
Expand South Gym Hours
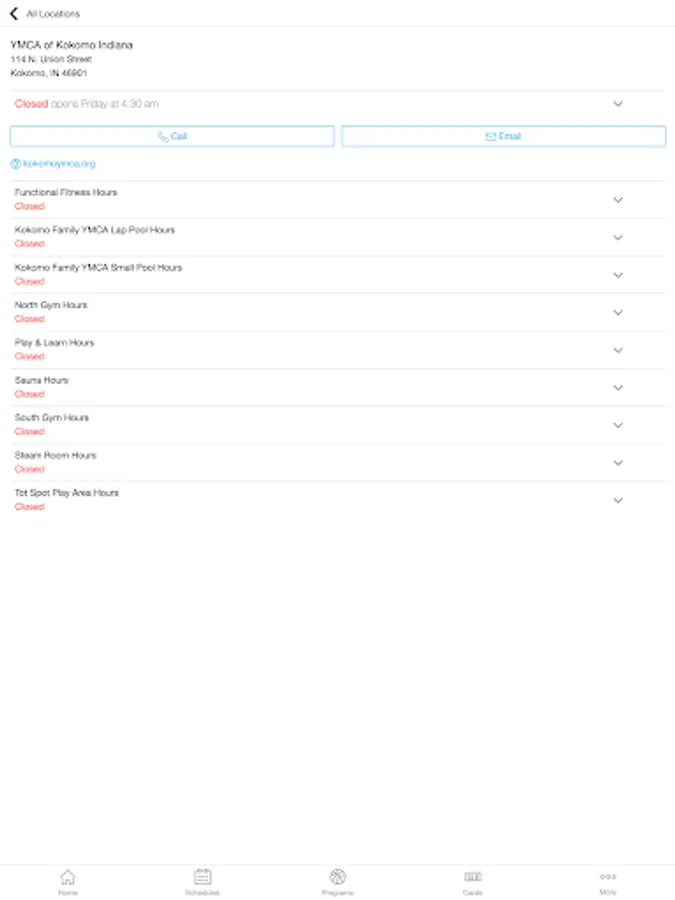618,425
